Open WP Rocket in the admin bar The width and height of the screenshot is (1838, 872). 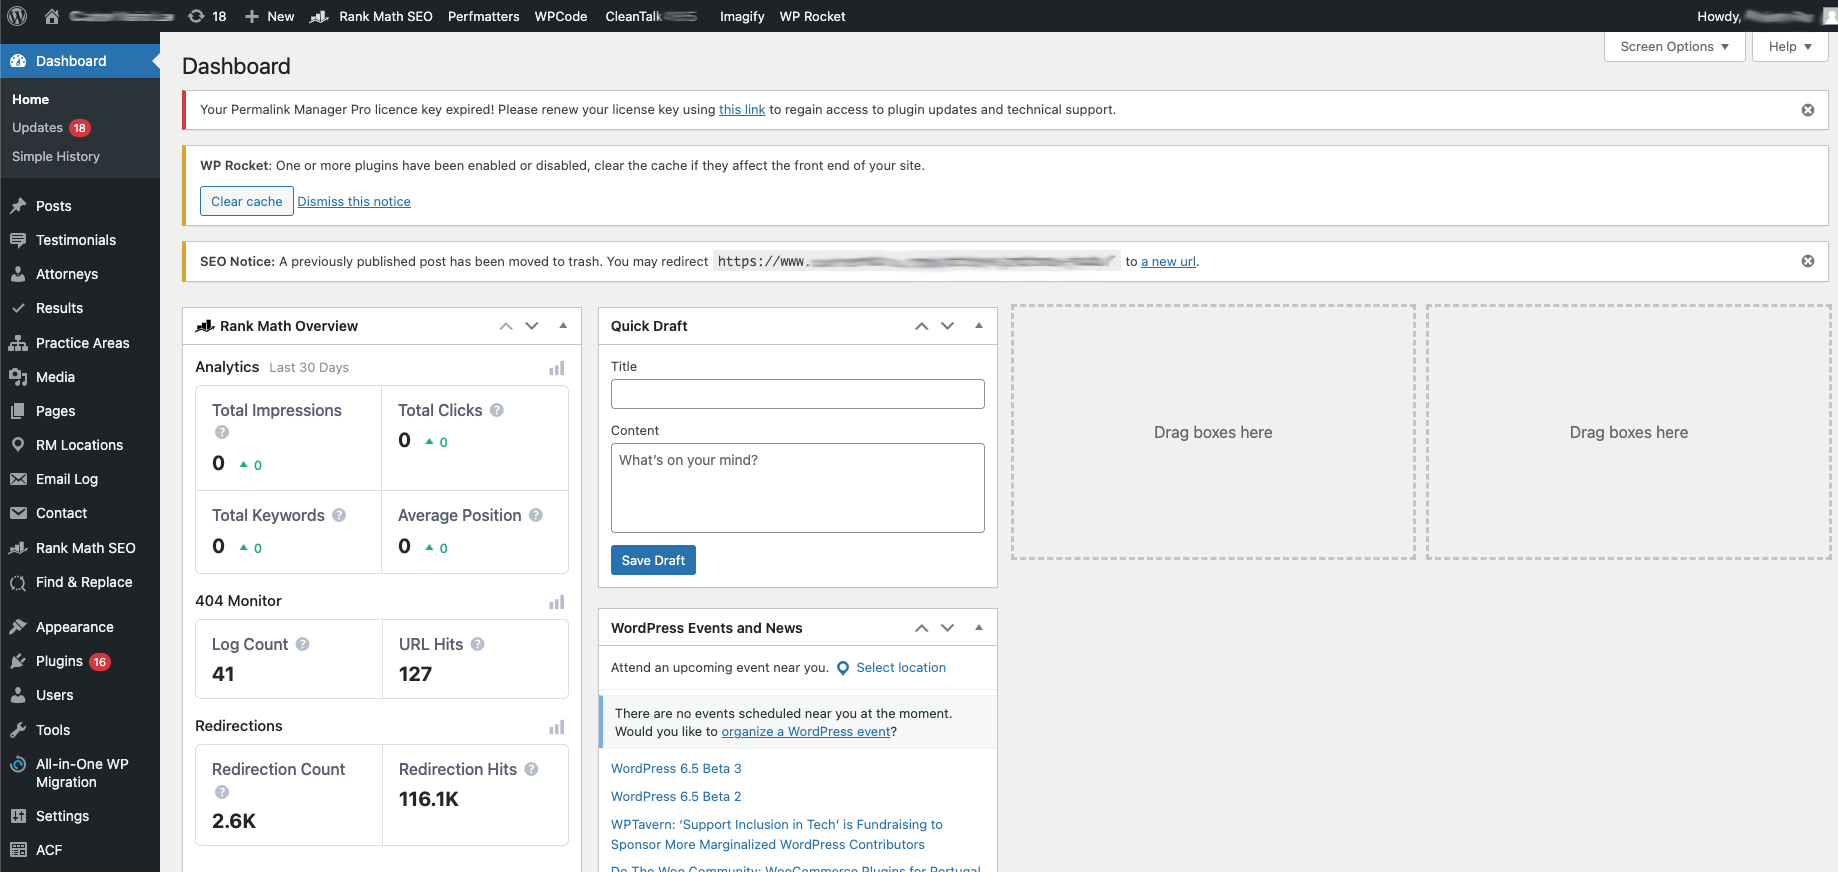[812, 16]
